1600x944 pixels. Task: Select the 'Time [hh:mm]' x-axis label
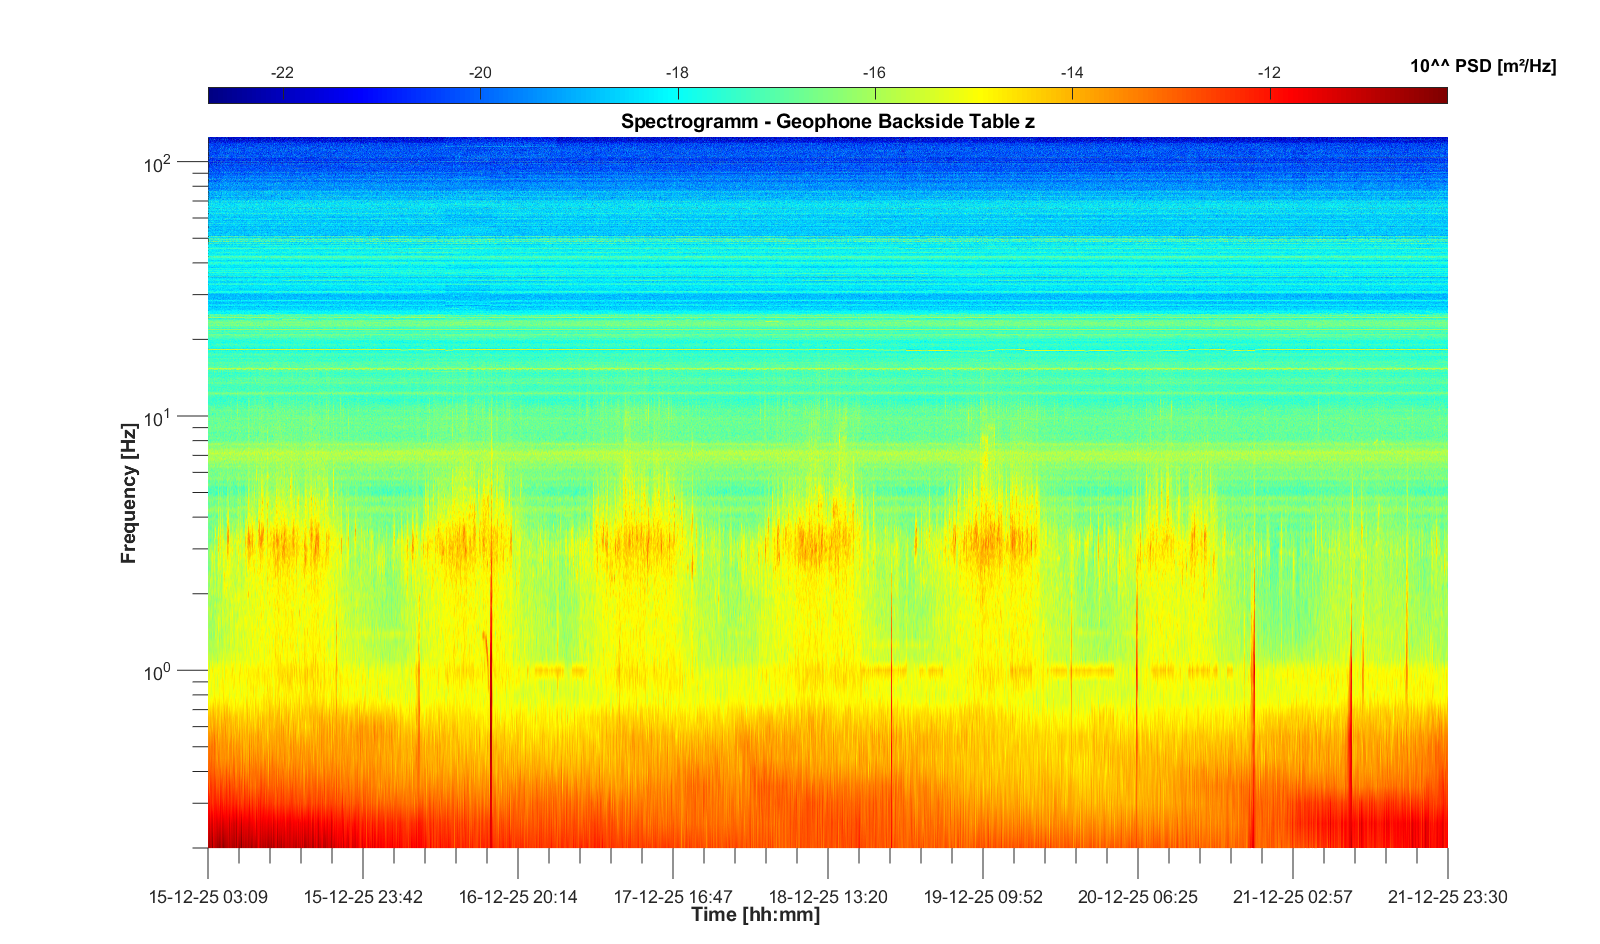(755, 914)
